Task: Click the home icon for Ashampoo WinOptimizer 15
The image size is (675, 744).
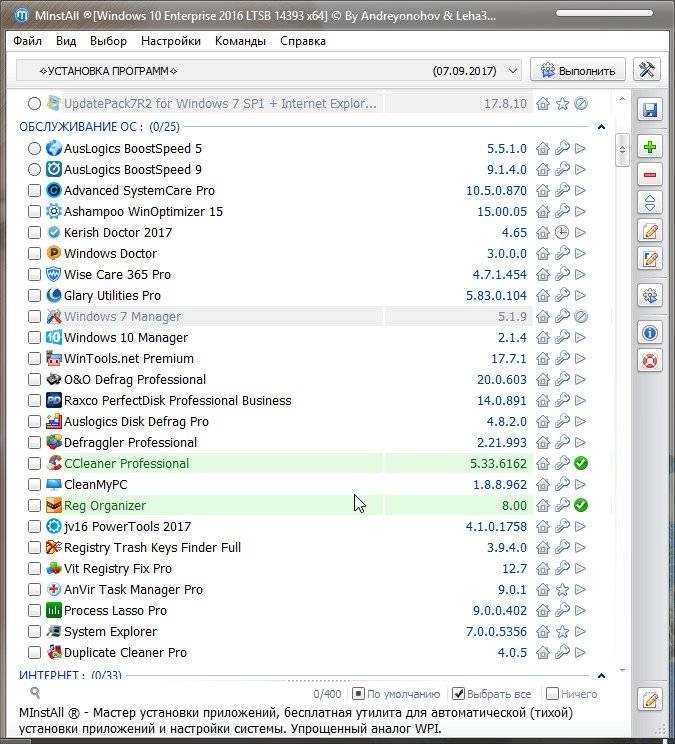Action: pyautogui.click(x=543, y=212)
